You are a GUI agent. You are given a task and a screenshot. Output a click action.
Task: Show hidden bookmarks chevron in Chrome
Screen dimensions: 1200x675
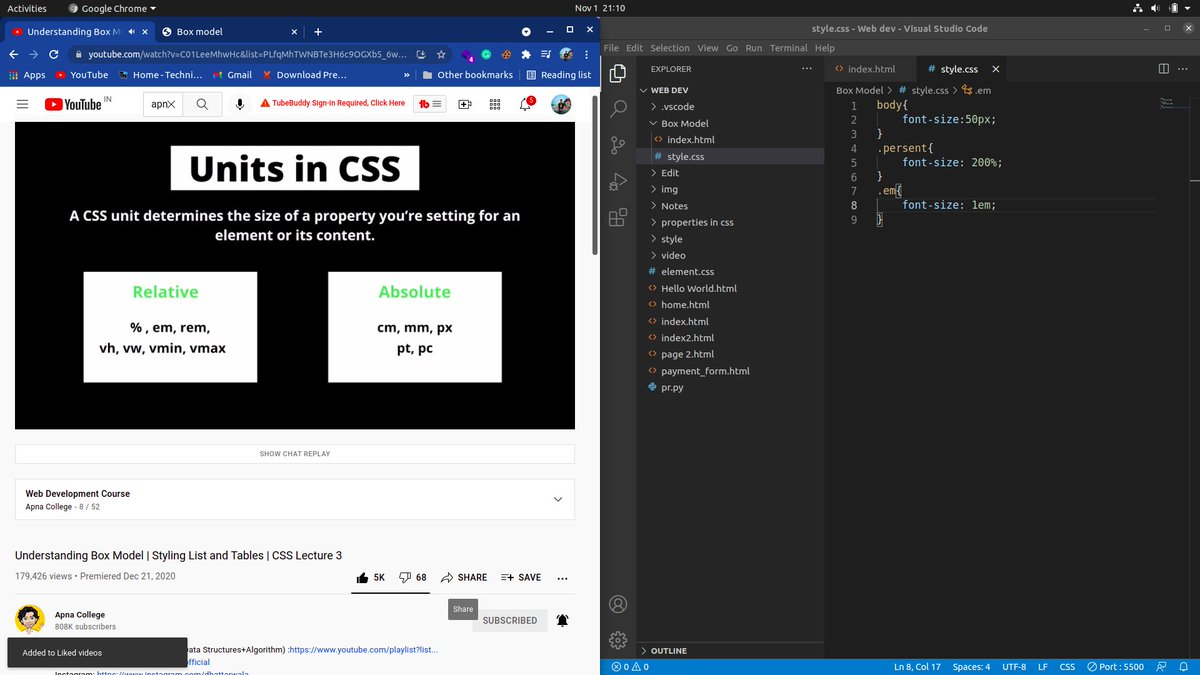(x=406, y=75)
